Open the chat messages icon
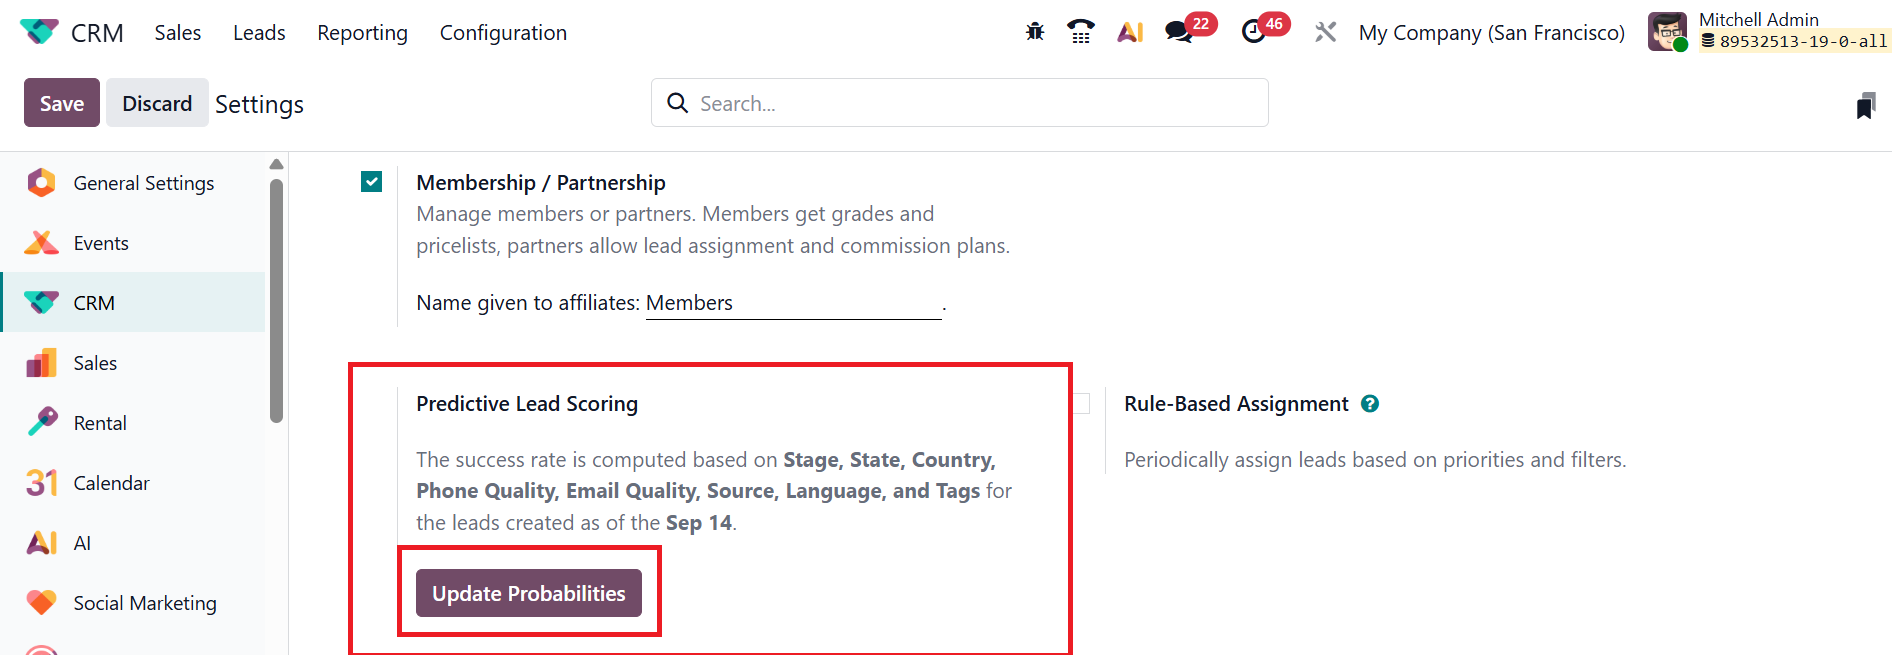This screenshot has width=1892, height=655. coord(1179,32)
